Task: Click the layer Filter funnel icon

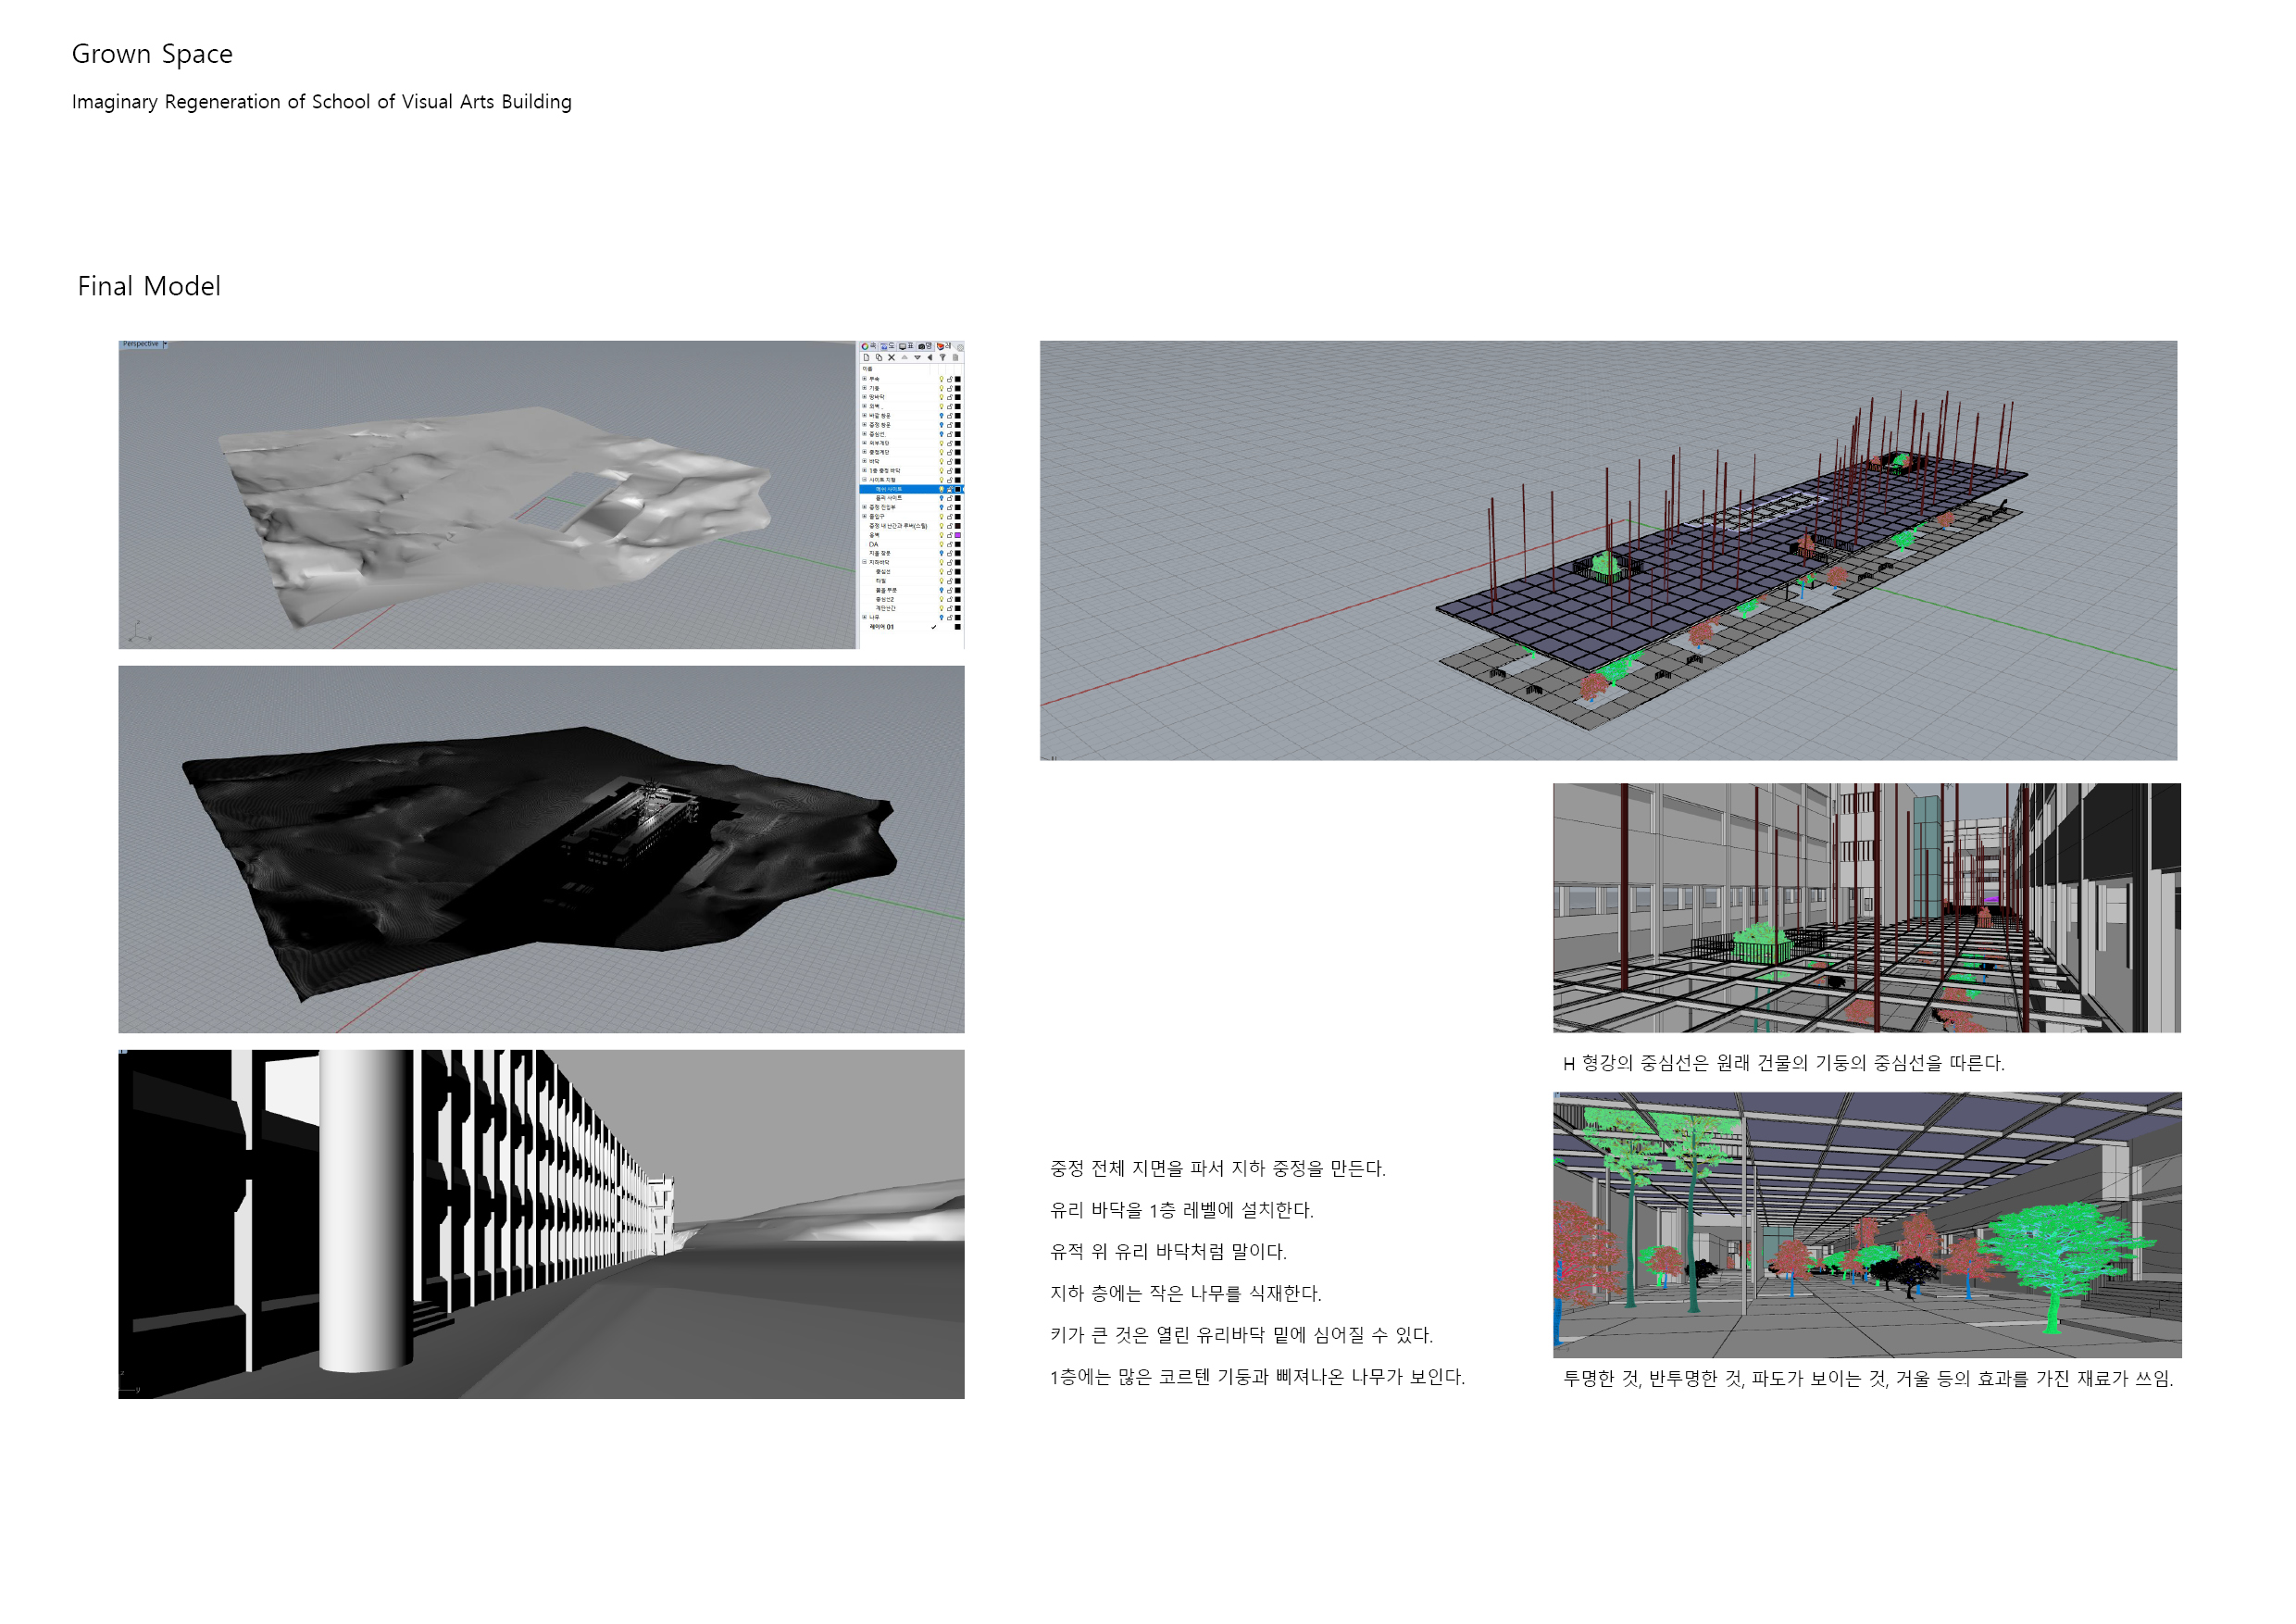Action: [943, 358]
